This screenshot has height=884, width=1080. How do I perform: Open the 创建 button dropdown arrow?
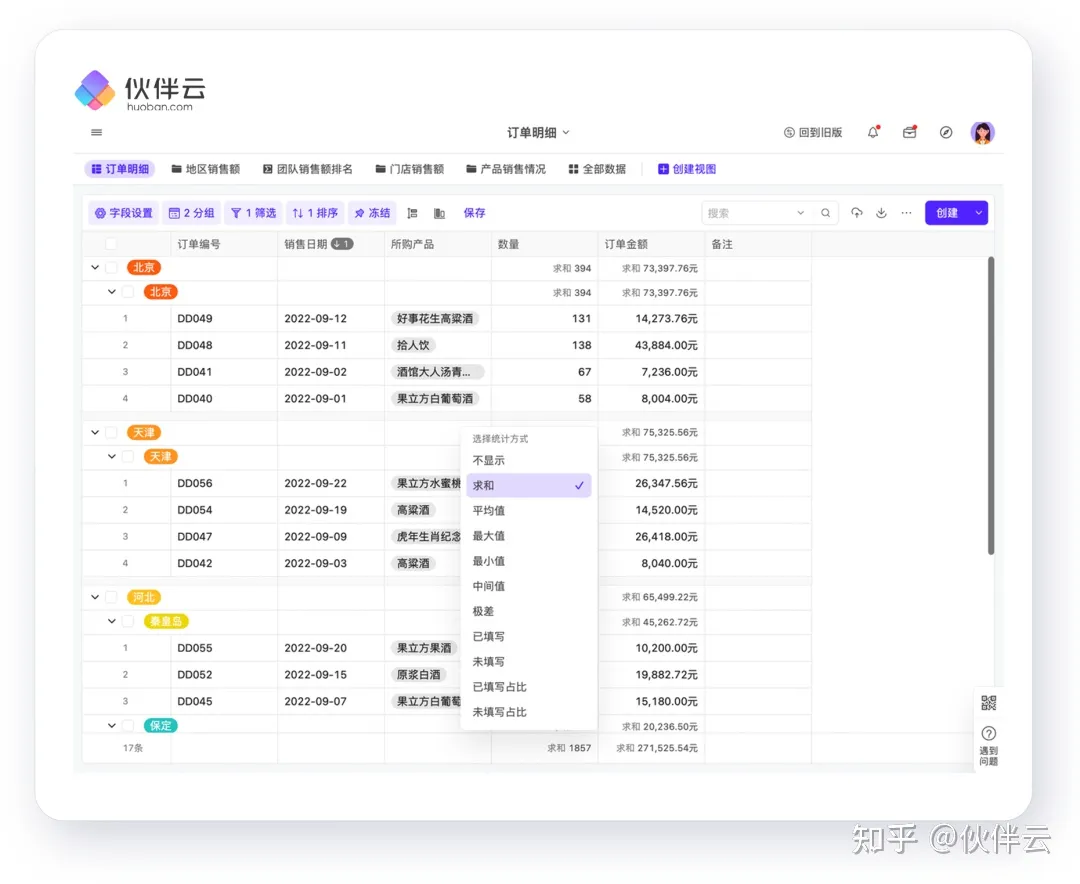point(978,213)
